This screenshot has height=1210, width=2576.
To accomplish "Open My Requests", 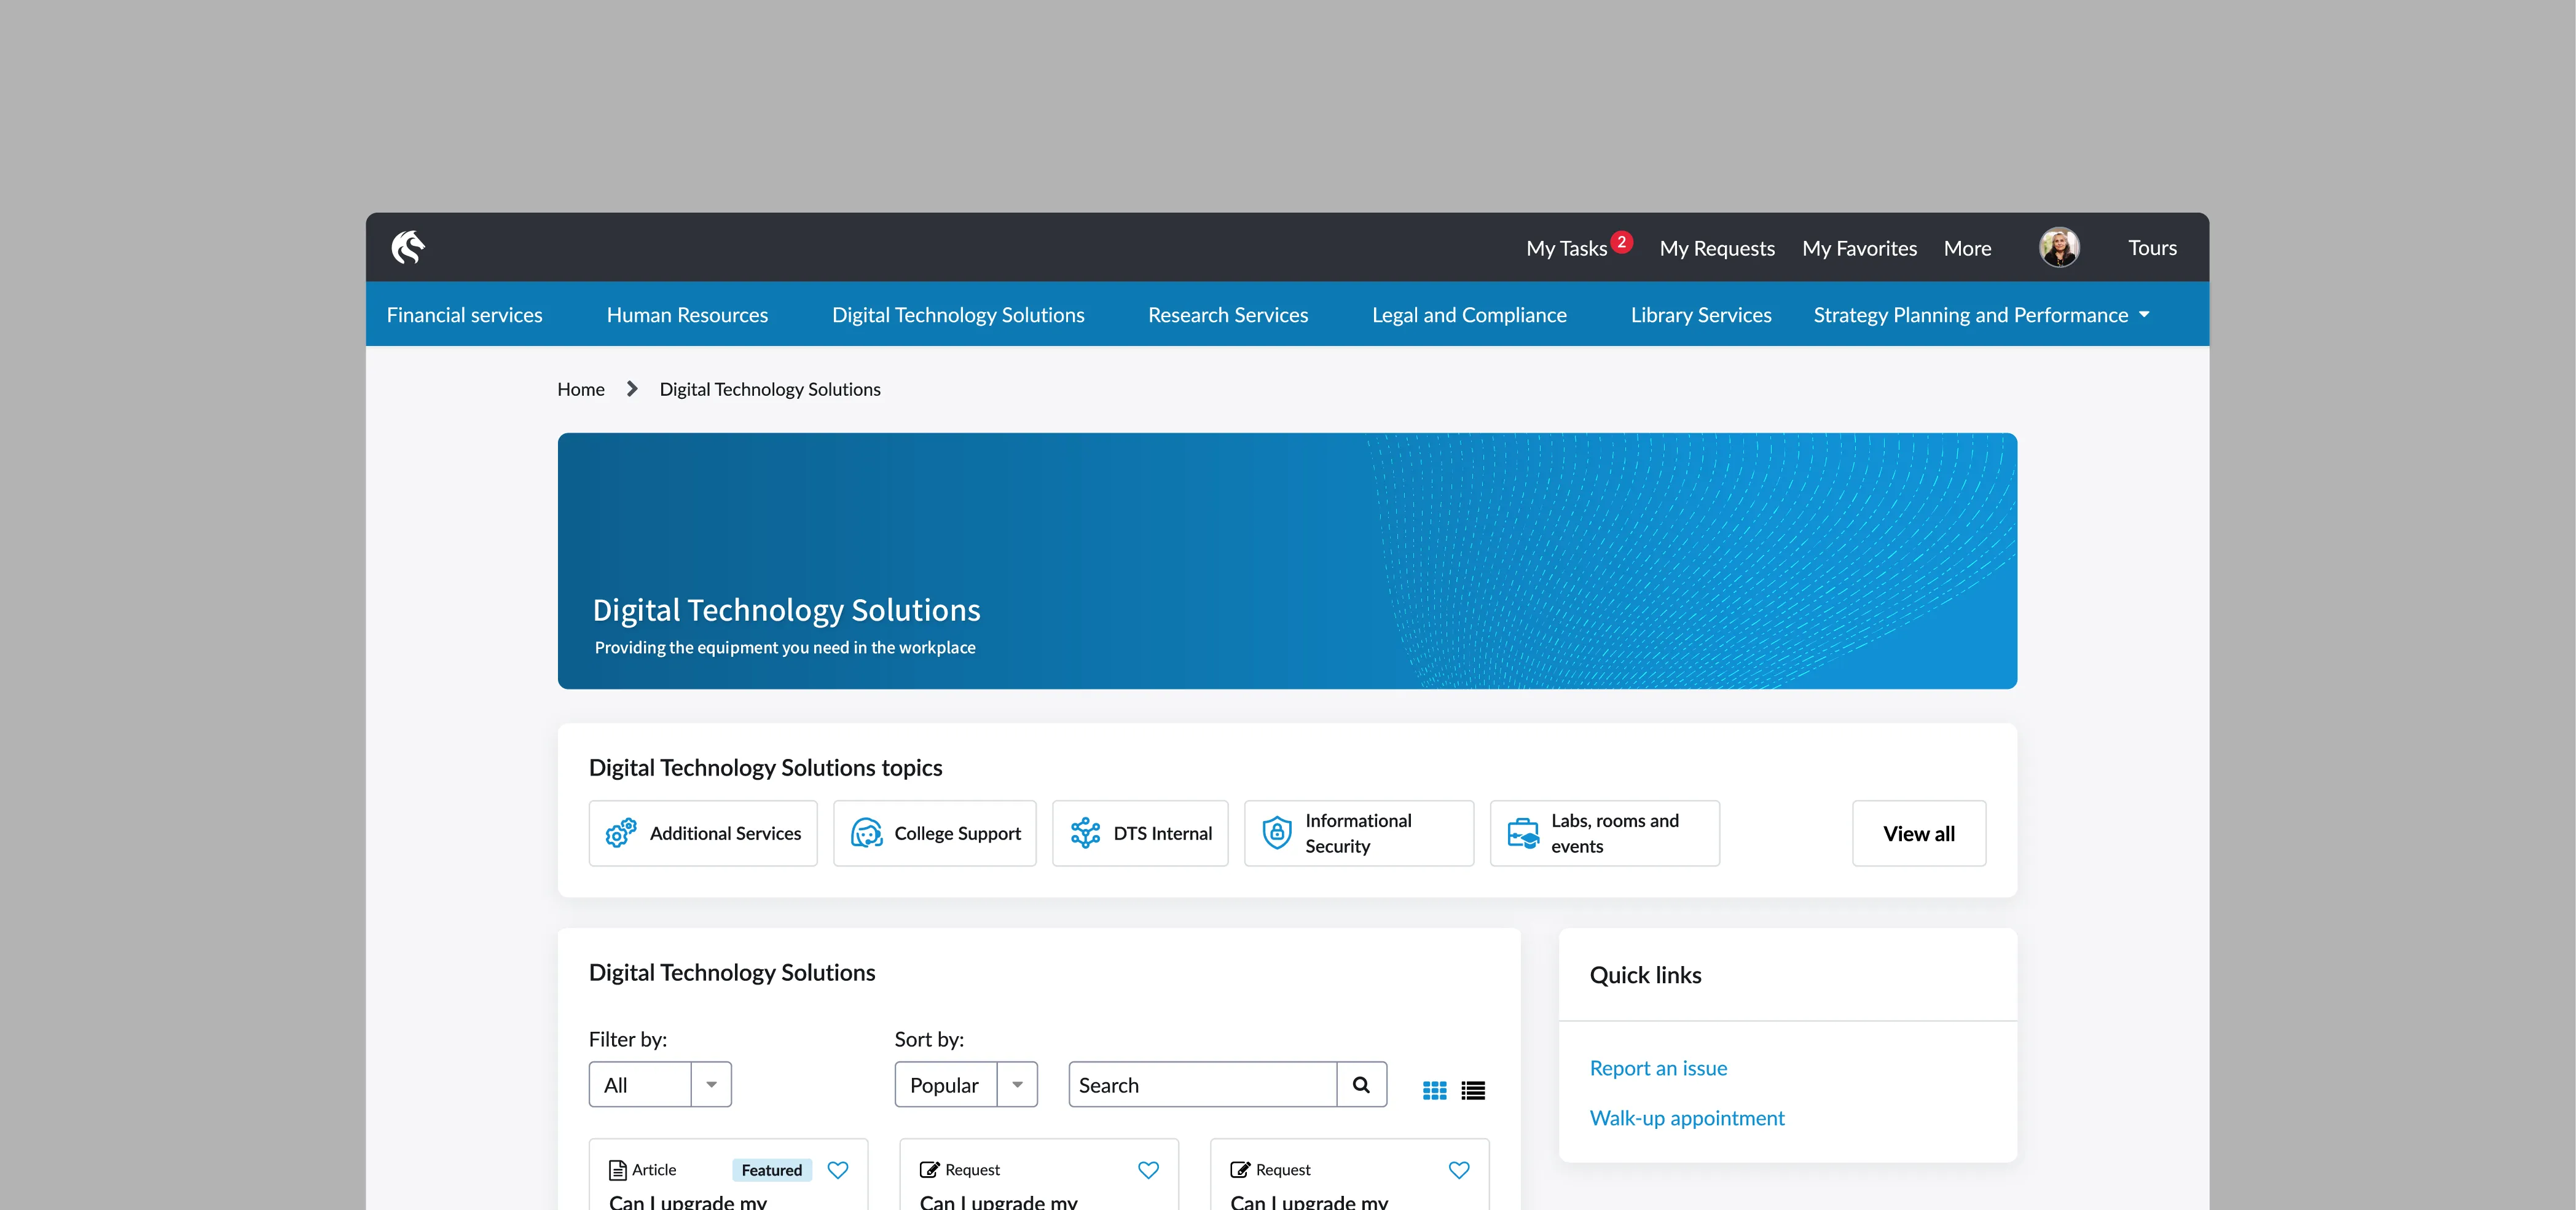I will coord(1717,248).
